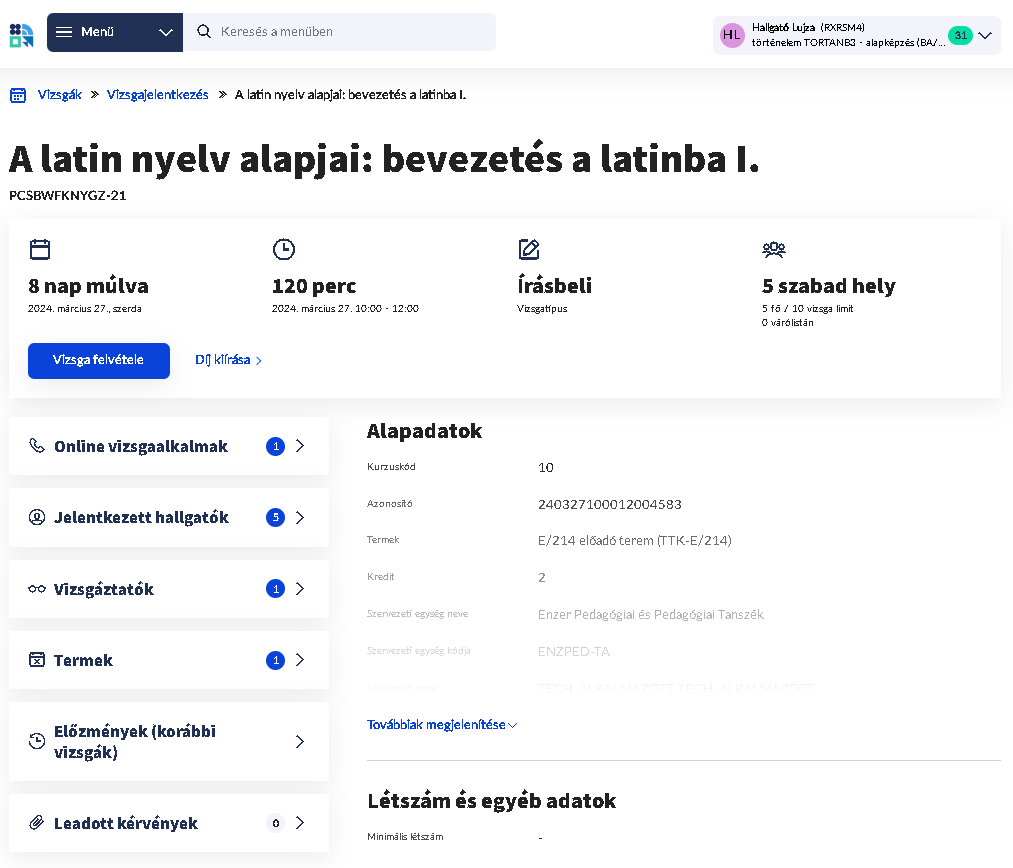The width and height of the screenshot is (1013, 868).
Task: Click the paperclip icon next to Leadott kérvények
Action: coord(35,823)
